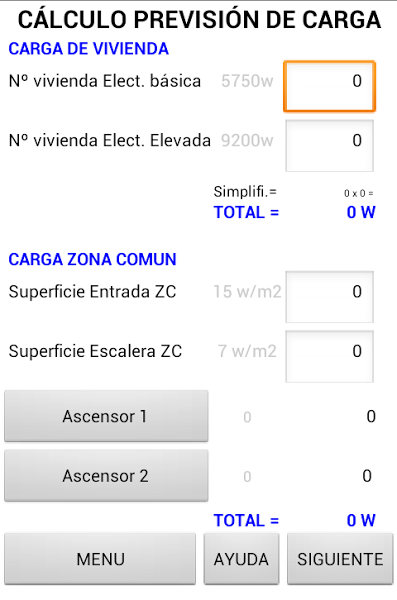
Task: Tap the Superficie Entrada ZC input box
Action: [329, 297]
